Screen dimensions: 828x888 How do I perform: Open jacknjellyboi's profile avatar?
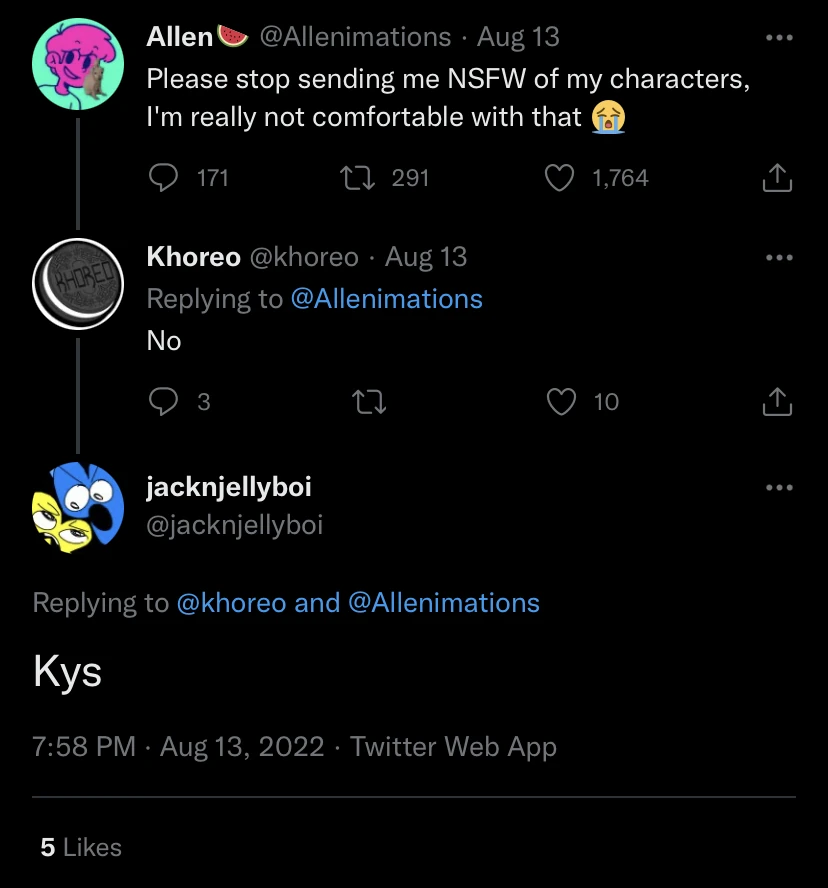77,508
